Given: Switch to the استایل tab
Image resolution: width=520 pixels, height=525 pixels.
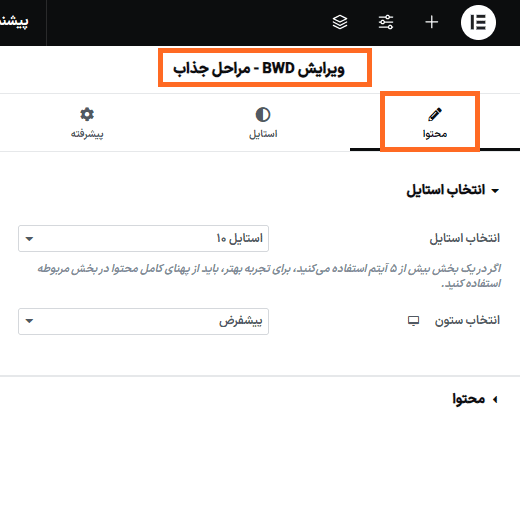Looking at the screenshot, I should pos(263,123).
